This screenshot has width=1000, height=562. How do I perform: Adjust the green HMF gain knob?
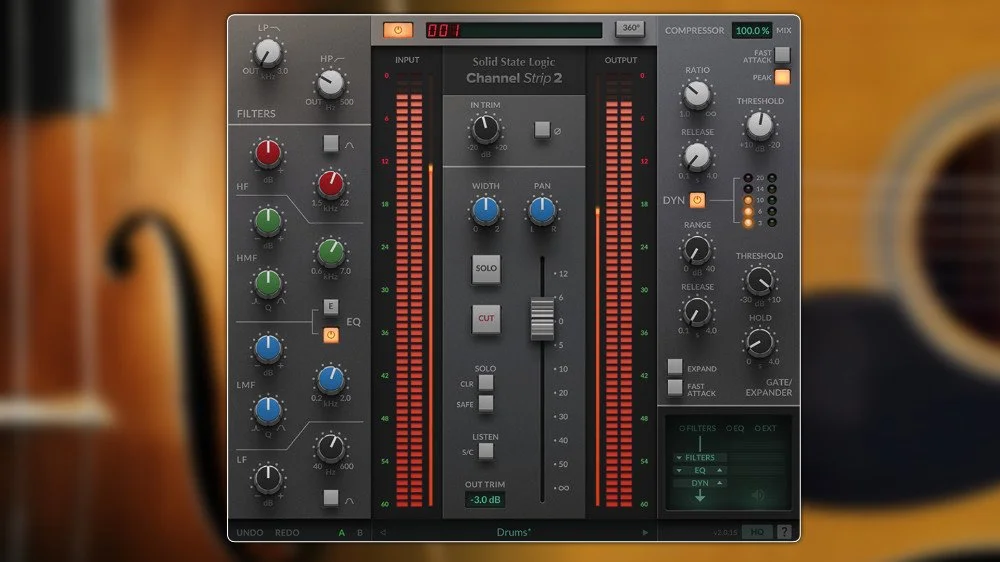[x=268, y=221]
